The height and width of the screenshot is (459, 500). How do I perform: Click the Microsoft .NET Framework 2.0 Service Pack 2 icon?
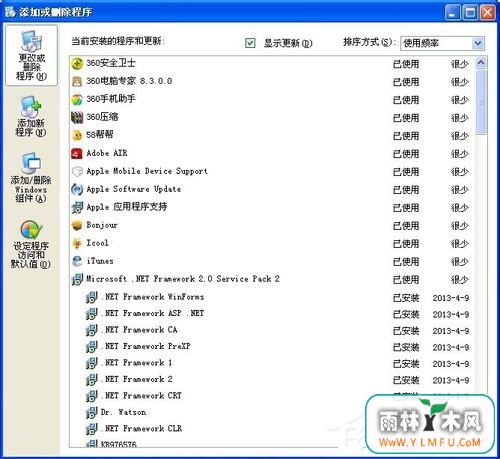[77, 279]
